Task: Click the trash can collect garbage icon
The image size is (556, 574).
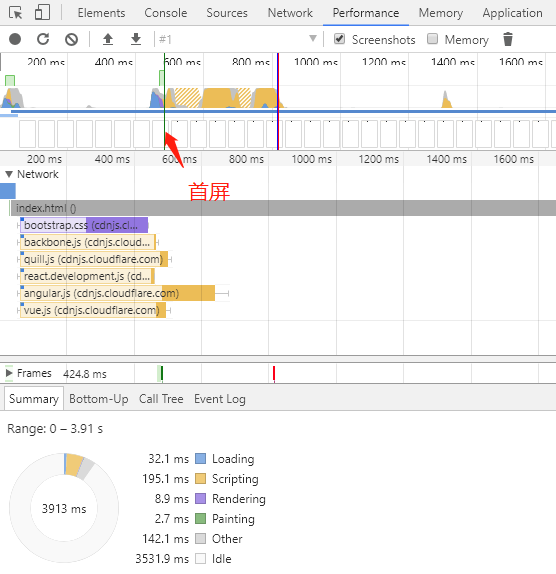Action: click(x=508, y=39)
